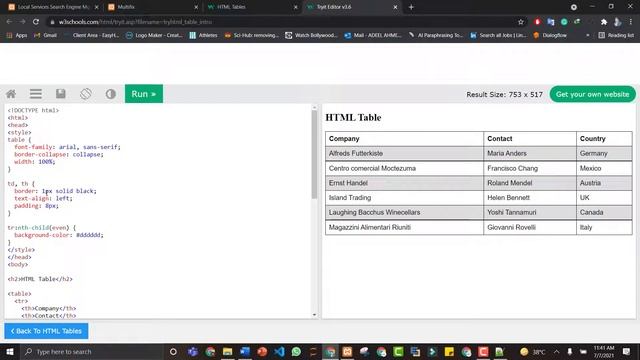The width and height of the screenshot is (640, 360).
Task: Select the Alfreds Futterkiste cell
Action: pos(404,153)
